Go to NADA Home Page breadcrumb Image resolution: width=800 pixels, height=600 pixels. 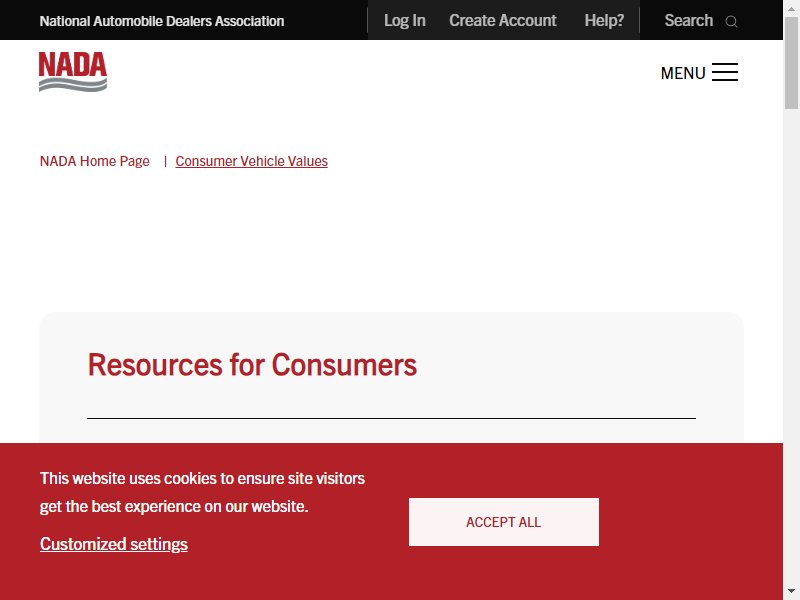click(95, 161)
